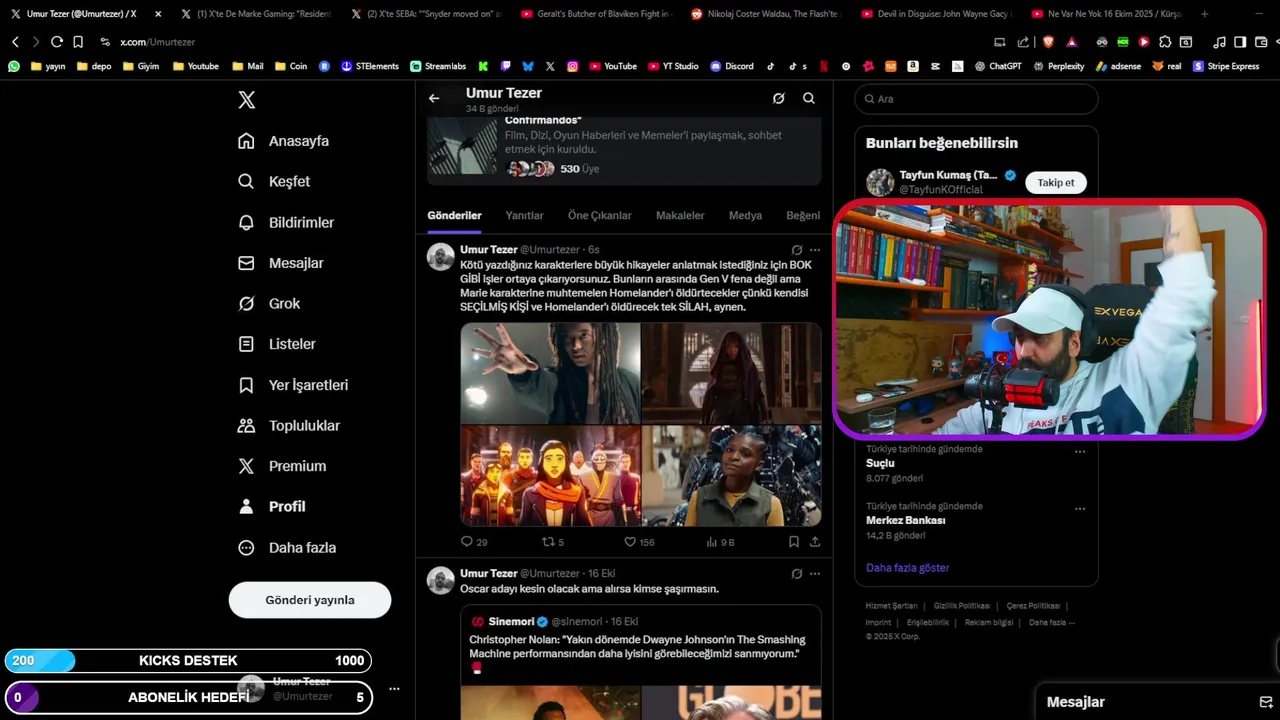The height and width of the screenshot is (720, 1280).
Task: Click browser bookmark icon next to address bar
Action: coord(78,42)
